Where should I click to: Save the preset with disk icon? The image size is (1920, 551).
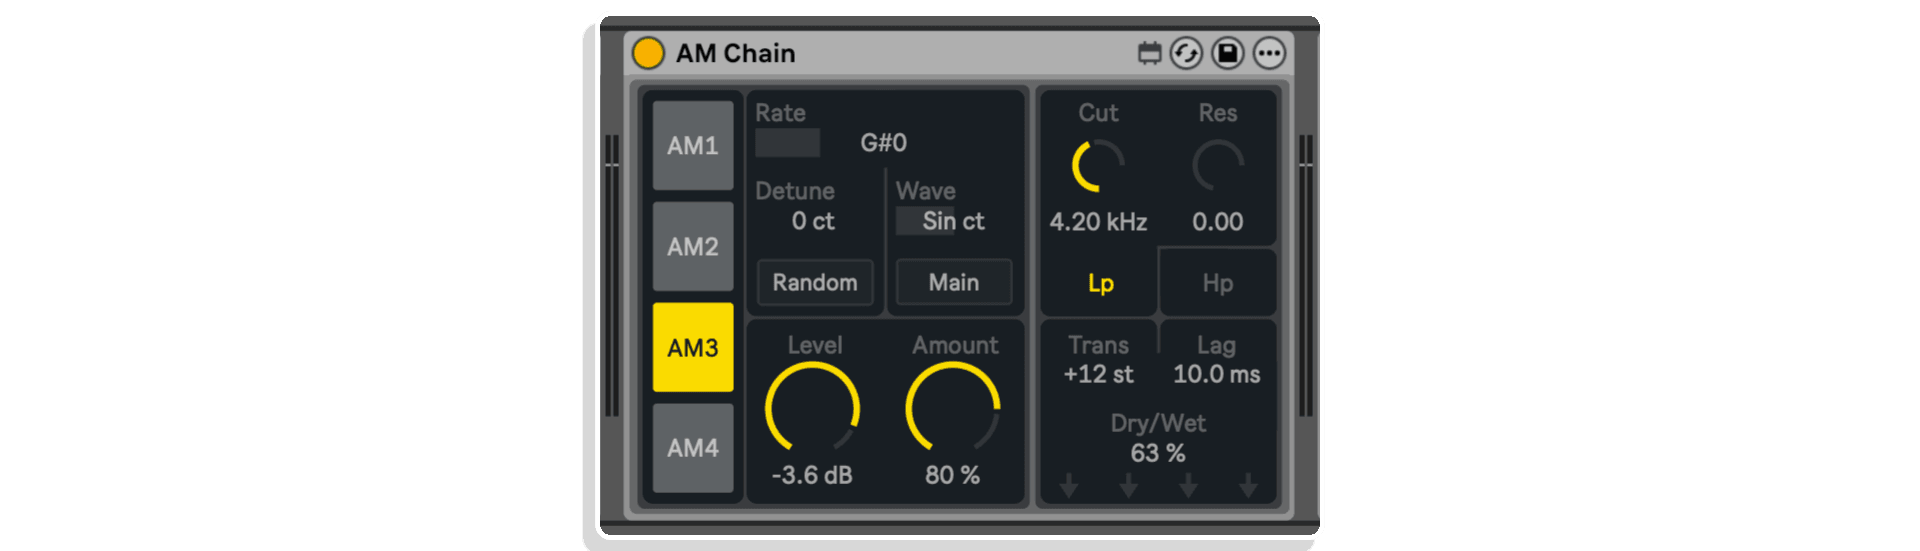pos(1228,53)
